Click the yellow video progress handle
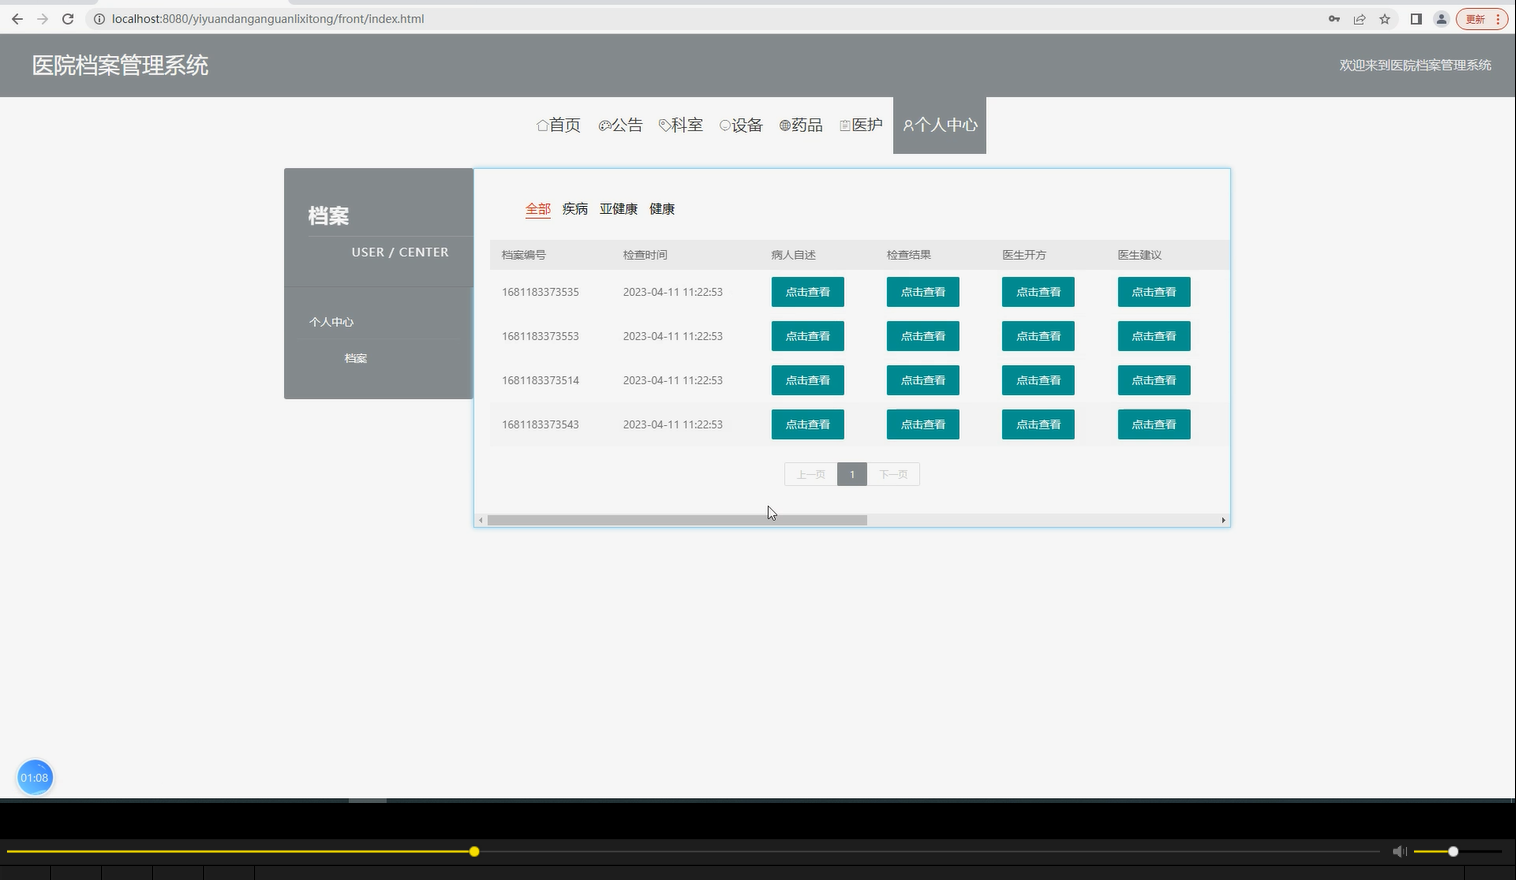The image size is (1516, 880). point(474,851)
